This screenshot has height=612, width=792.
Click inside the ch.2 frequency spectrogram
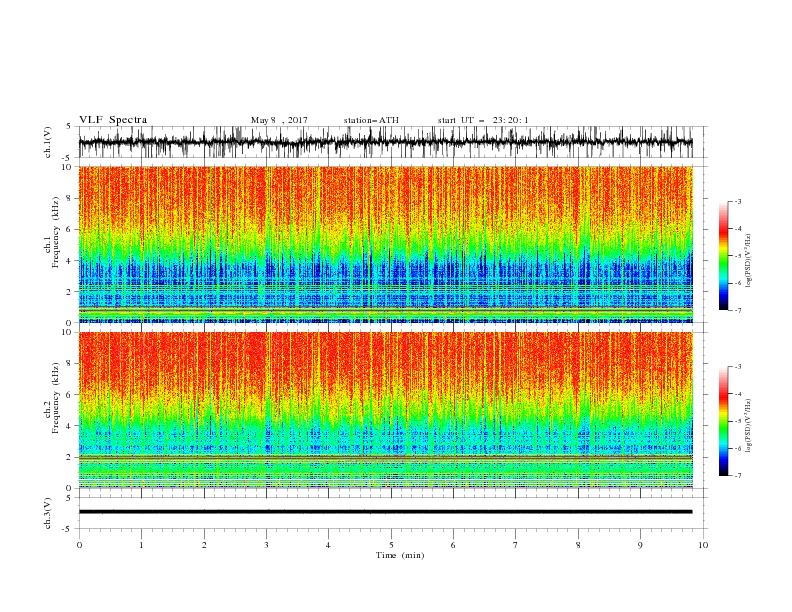[385, 410]
